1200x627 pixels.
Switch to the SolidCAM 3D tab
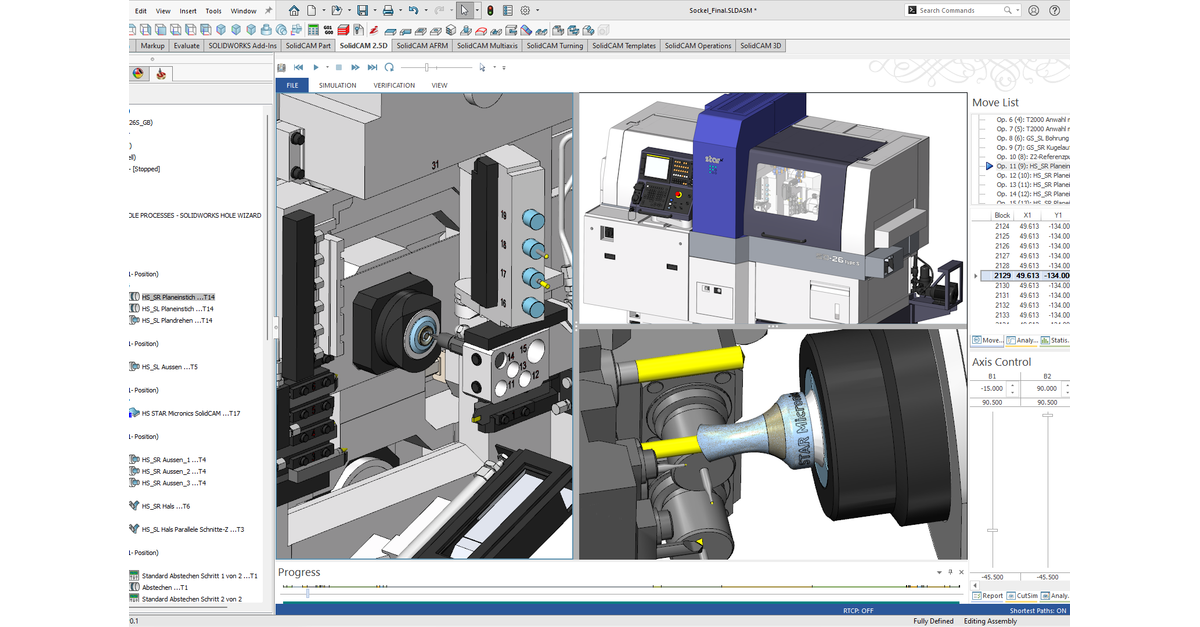762,46
